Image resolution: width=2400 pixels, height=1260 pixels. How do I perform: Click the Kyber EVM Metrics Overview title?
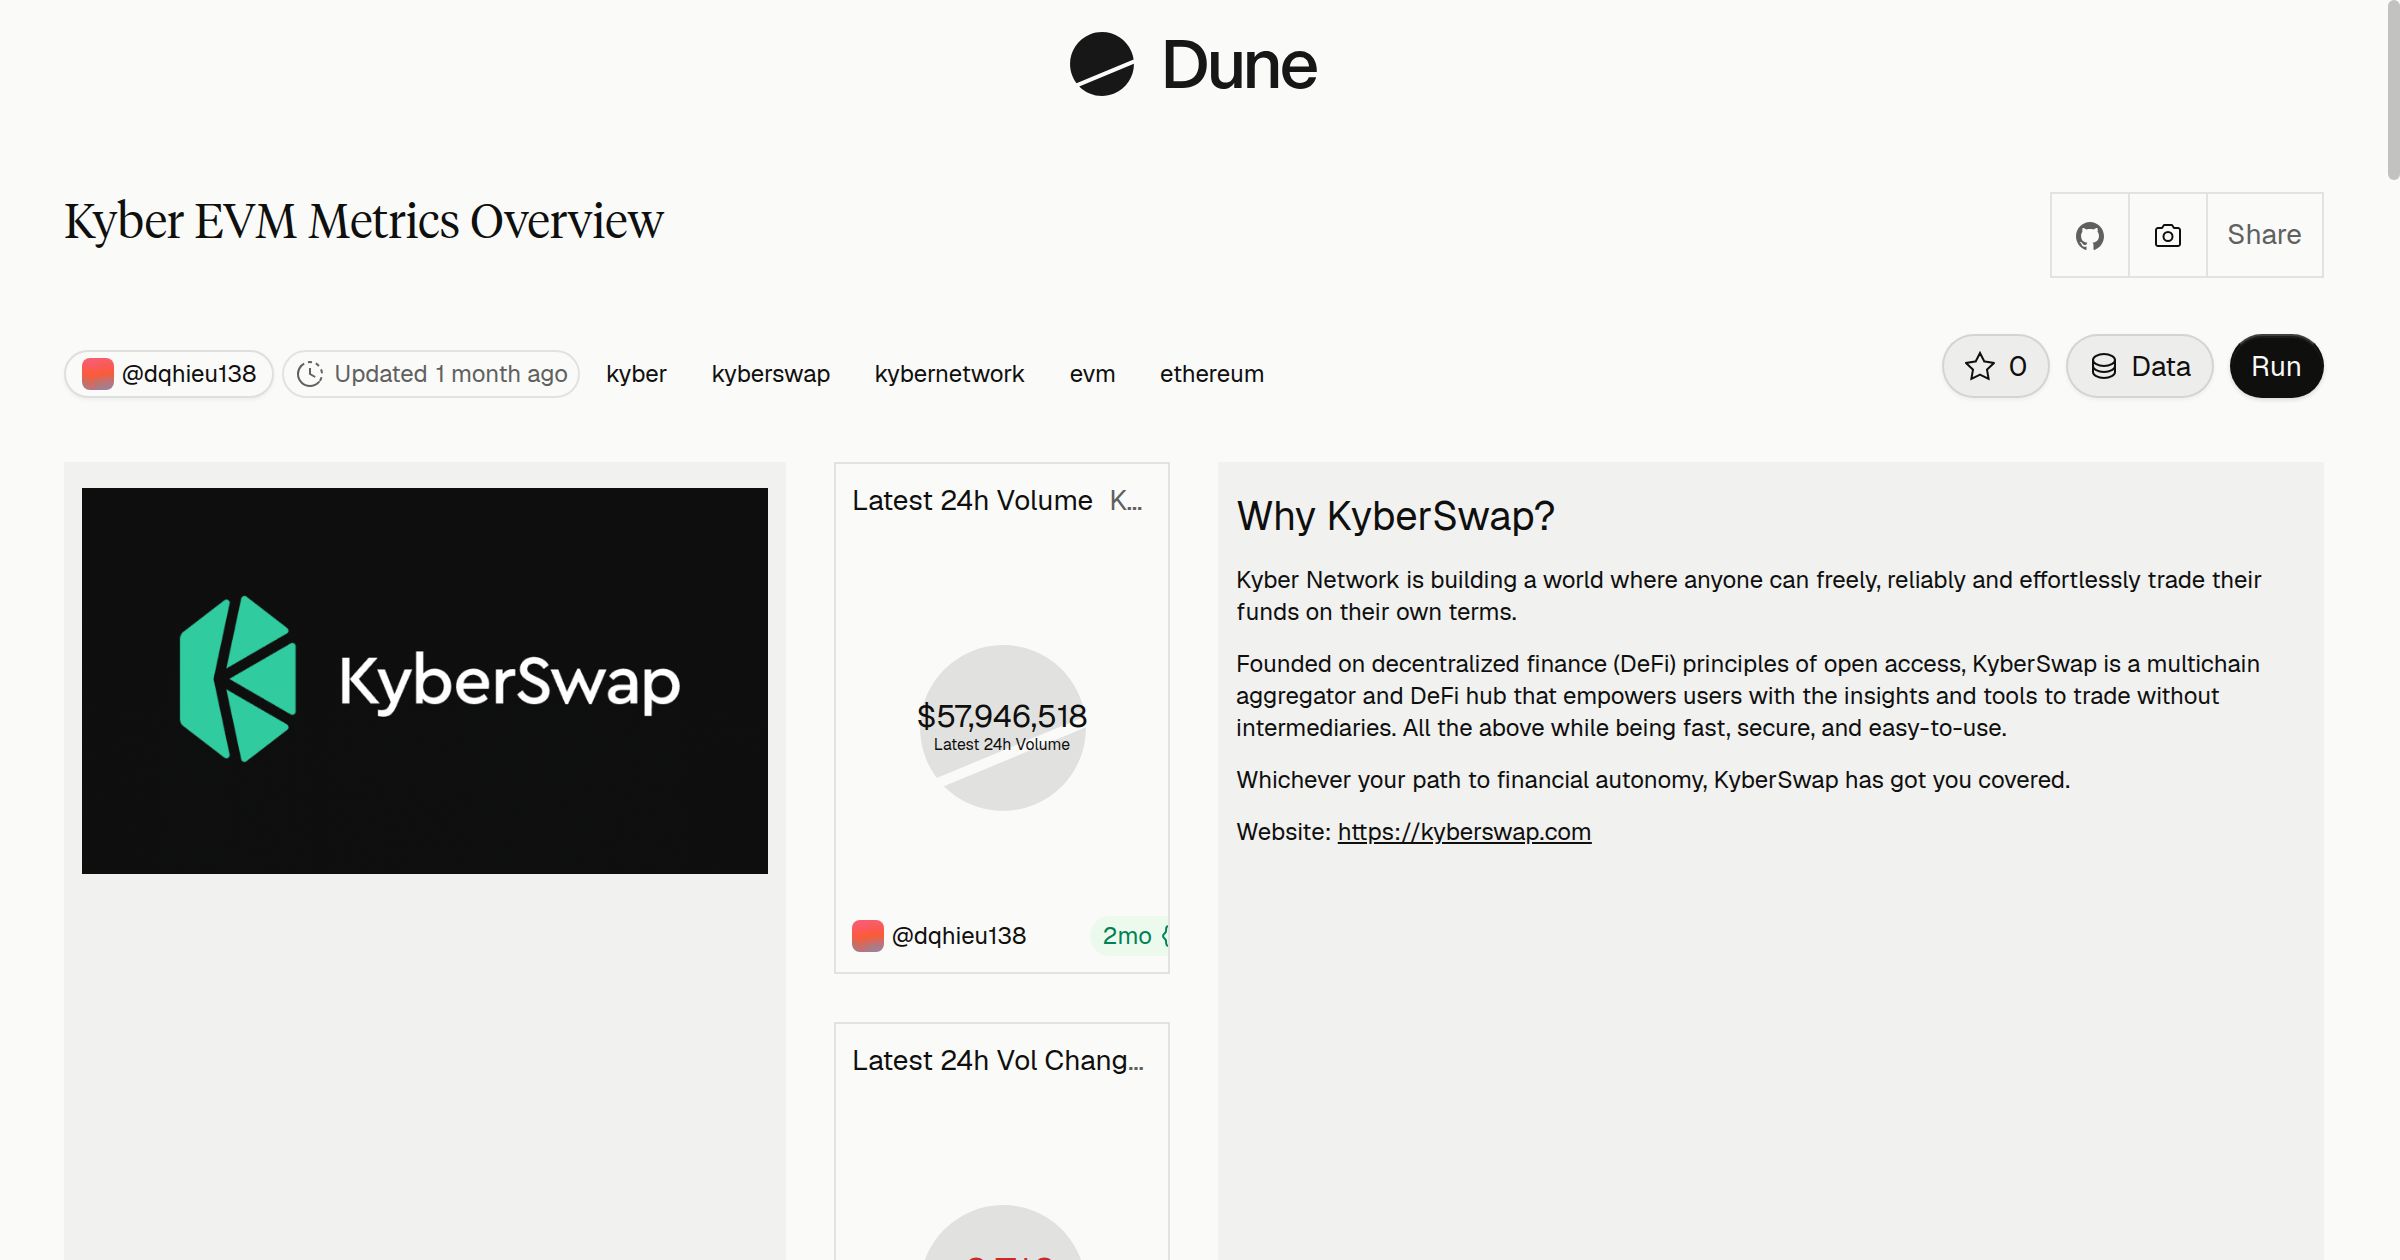[x=364, y=222]
